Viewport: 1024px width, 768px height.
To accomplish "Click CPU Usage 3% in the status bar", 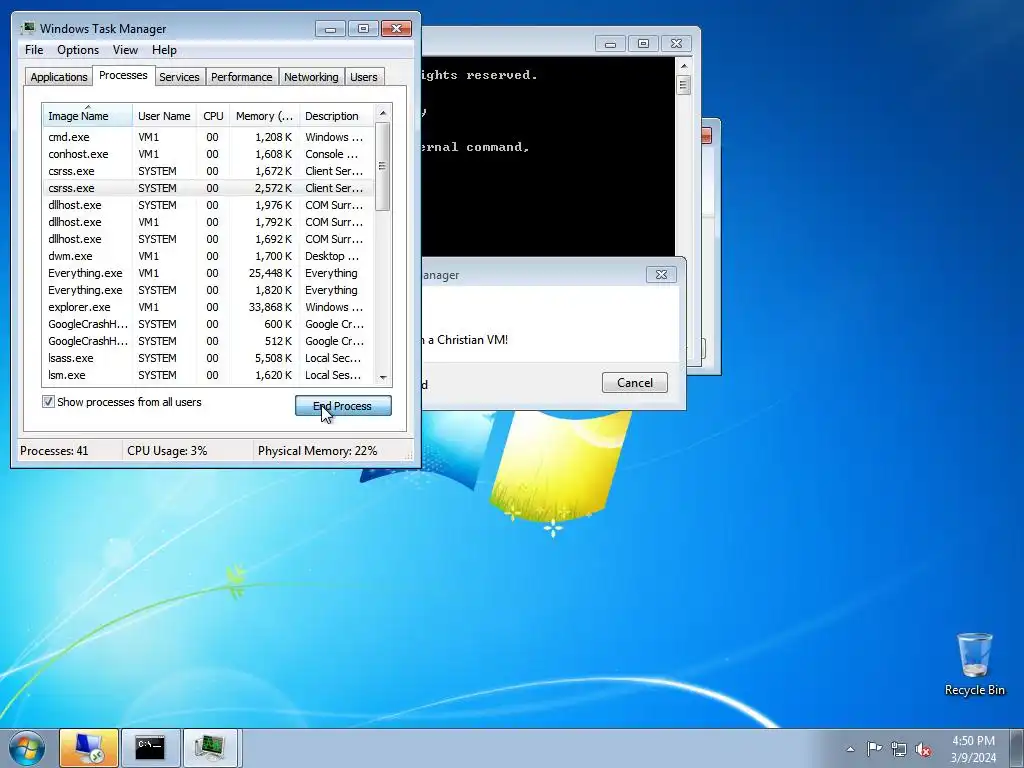I will point(167,451).
